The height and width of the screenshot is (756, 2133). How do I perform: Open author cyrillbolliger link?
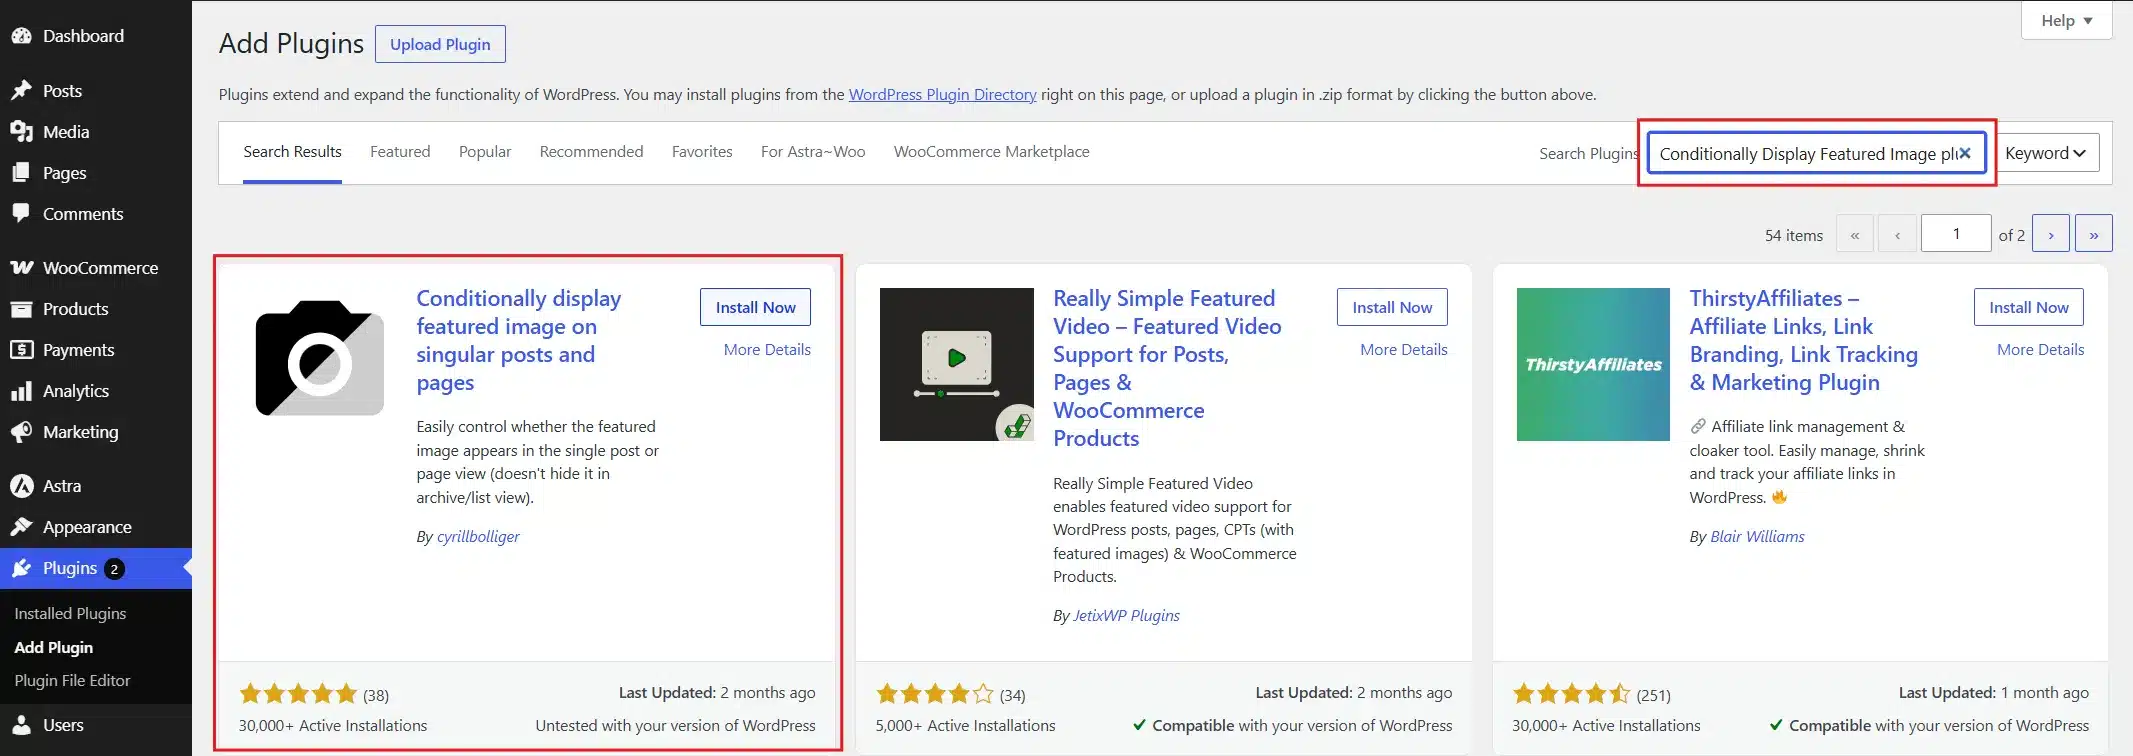coord(478,537)
